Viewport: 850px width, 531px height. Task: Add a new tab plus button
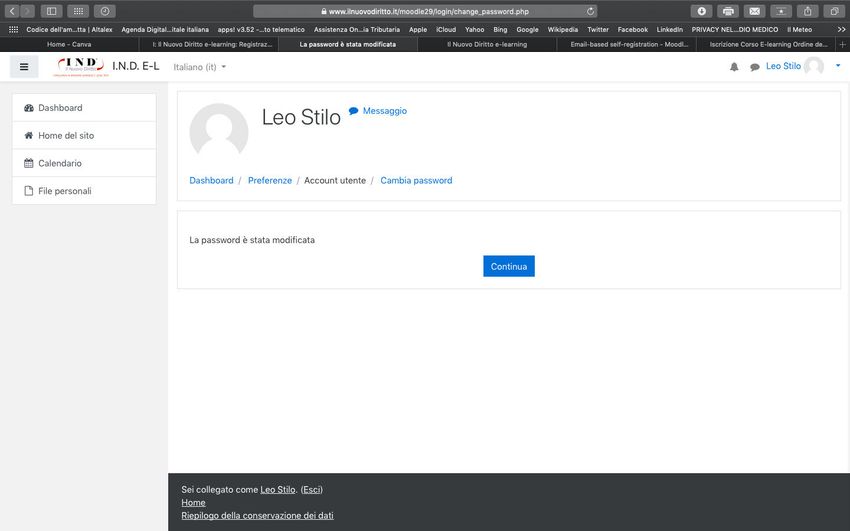click(x=842, y=44)
